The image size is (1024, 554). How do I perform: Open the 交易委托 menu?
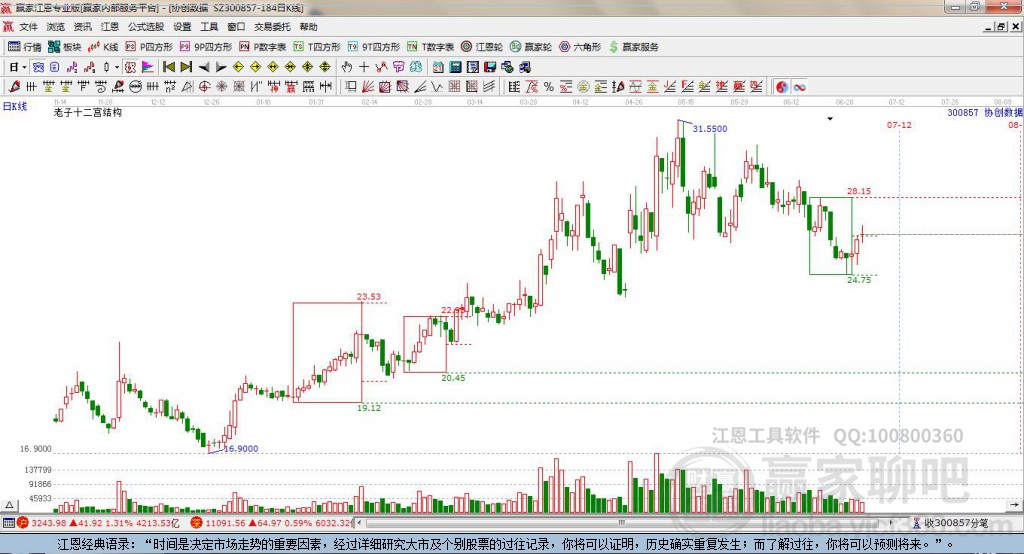tap(272, 27)
